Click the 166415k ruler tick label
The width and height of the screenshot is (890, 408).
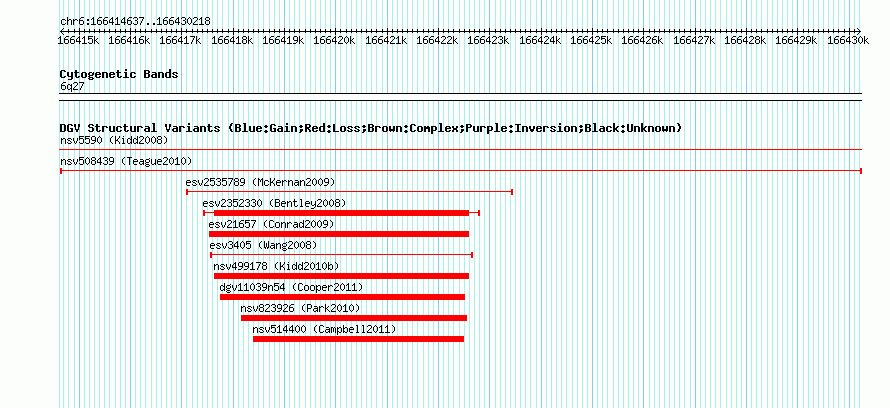pyautogui.click(x=80, y=40)
